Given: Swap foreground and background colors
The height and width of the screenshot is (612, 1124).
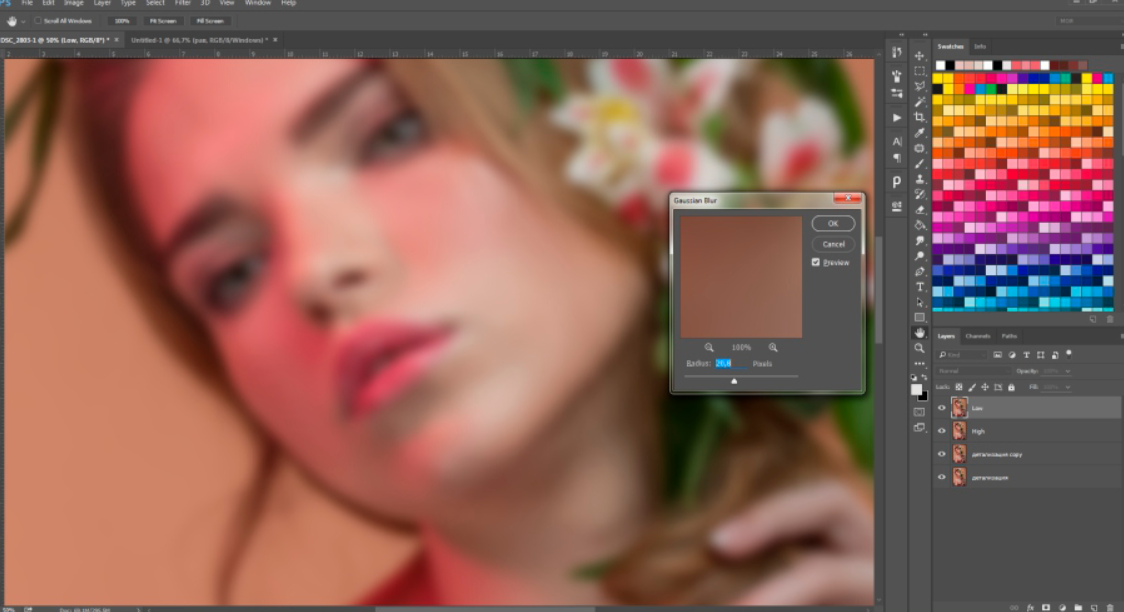Looking at the screenshot, I should [924, 378].
